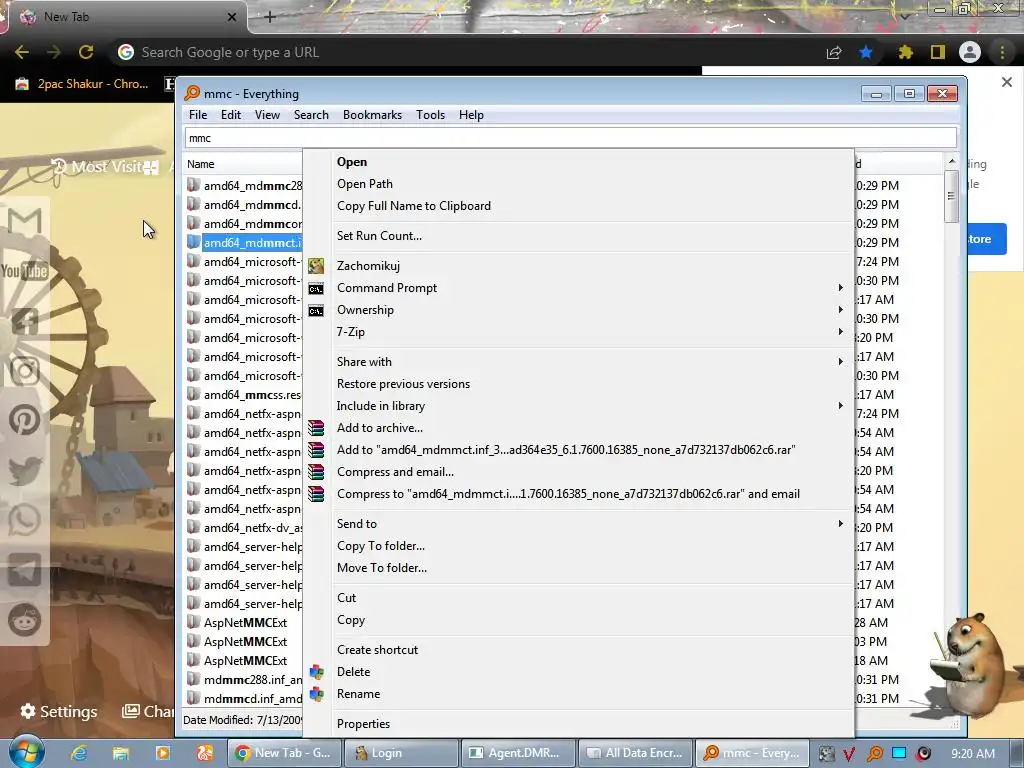The height and width of the screenshot is (768, 1024).
Task: Open Chrome profile avatar icon
Action: [970, 52]
